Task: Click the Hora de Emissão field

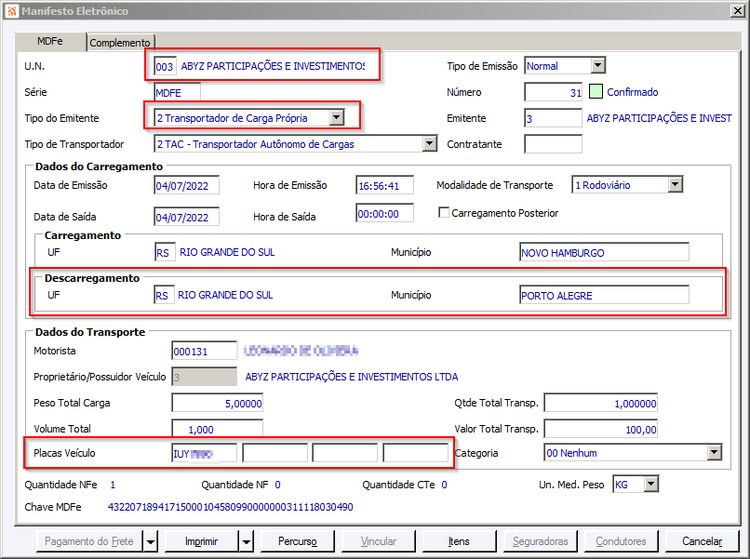Action: coord(385,186)
